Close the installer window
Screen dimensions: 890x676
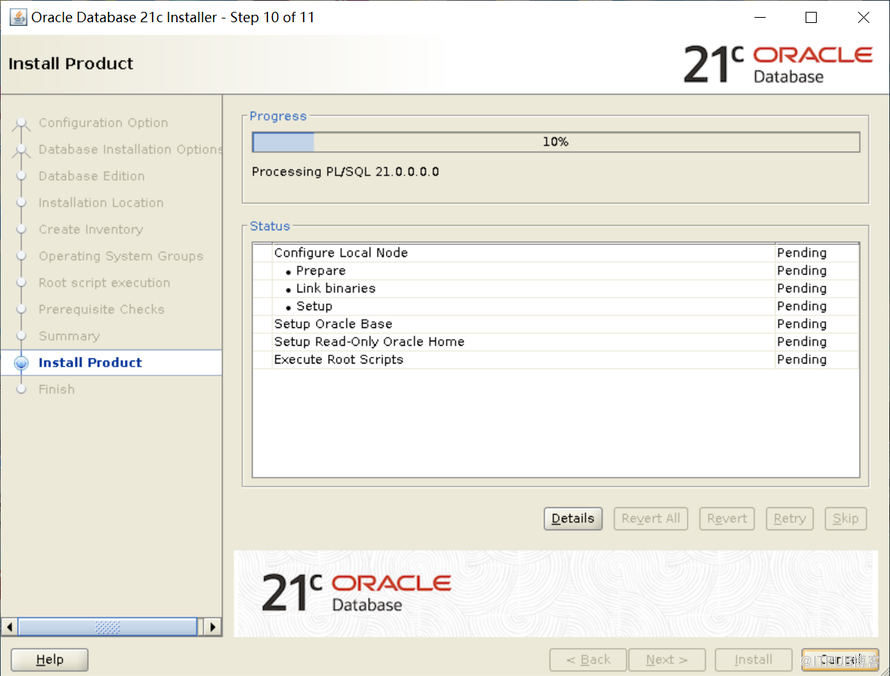[x=863, y=18]
